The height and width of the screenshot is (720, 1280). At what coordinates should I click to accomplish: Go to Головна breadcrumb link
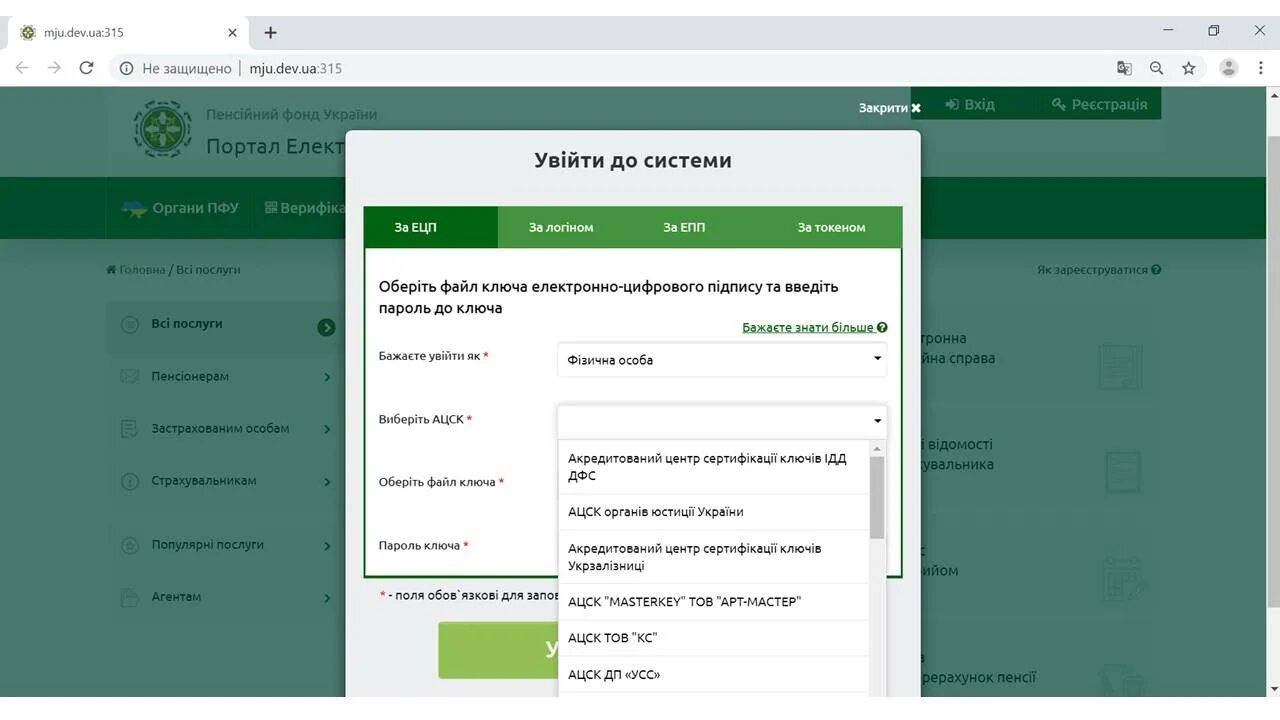pos(142,270)
